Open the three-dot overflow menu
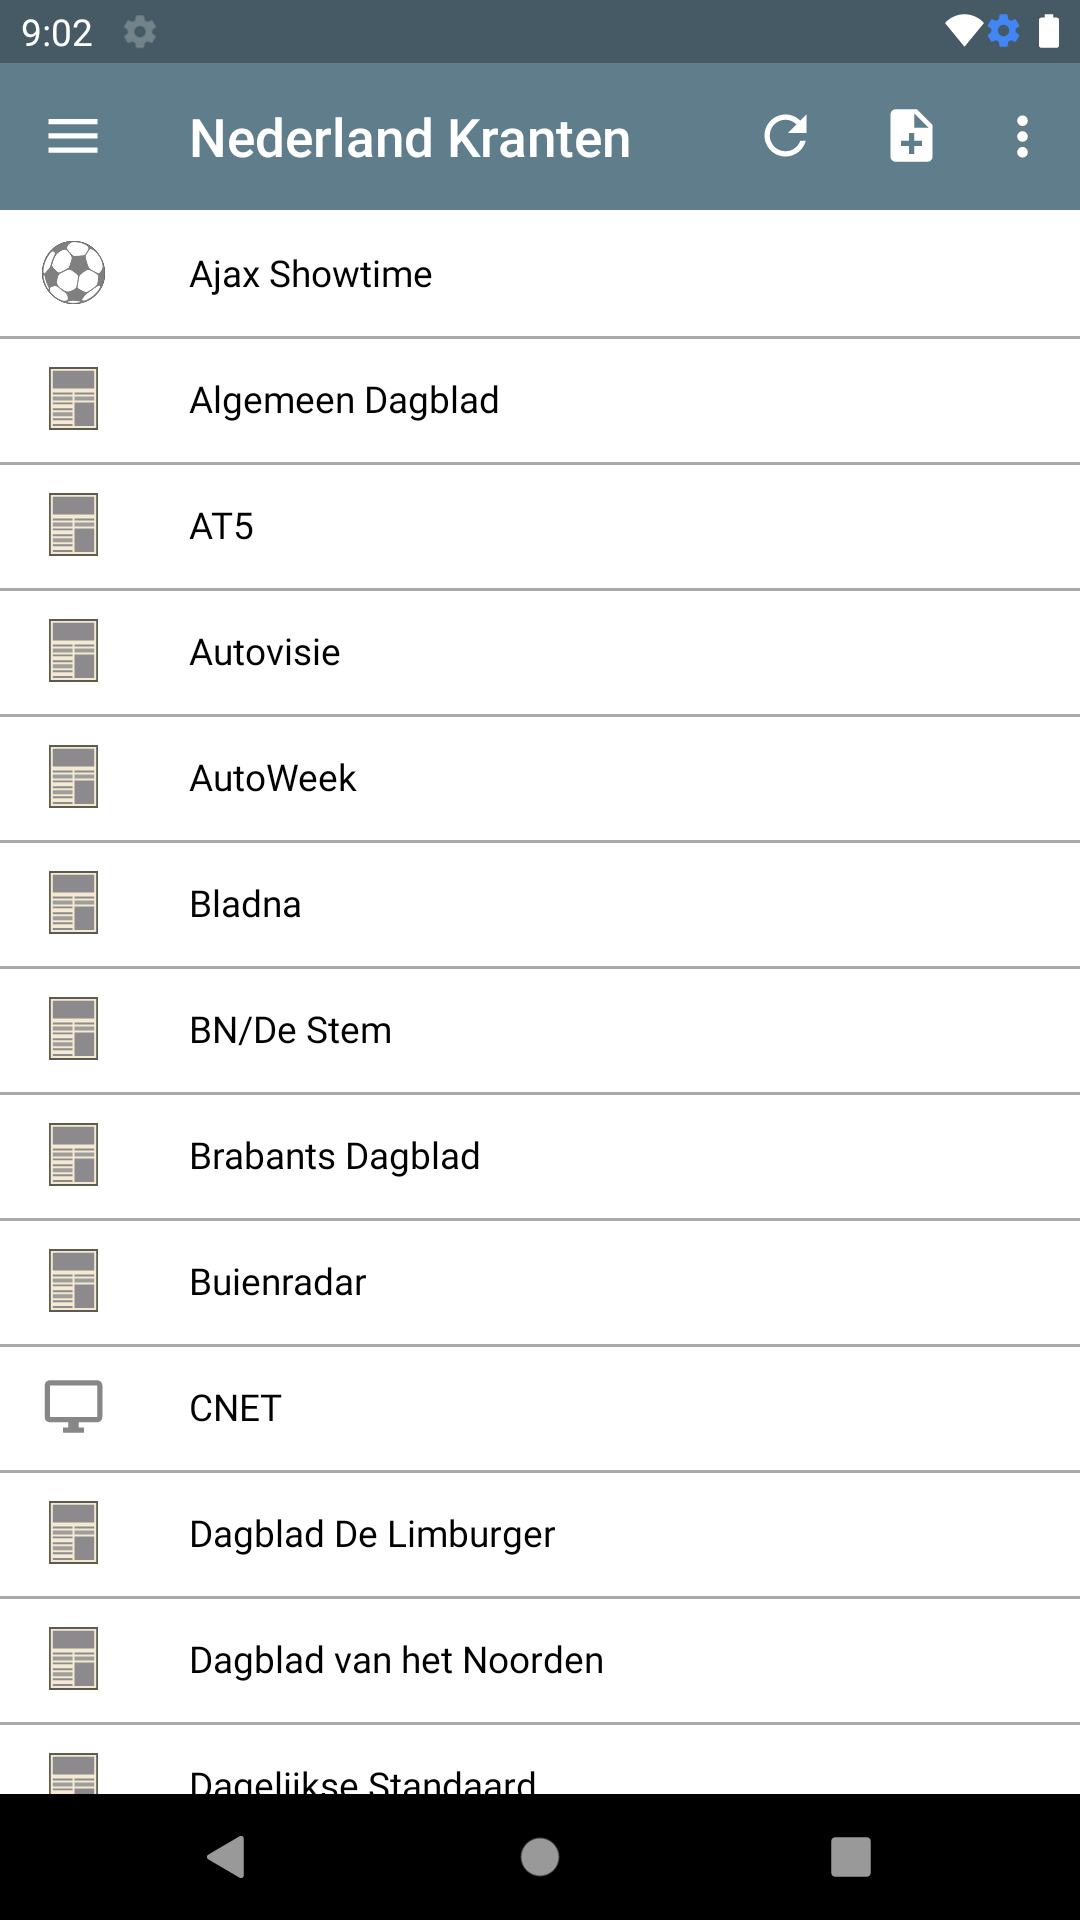The width and height of the screenshot is (1080, 1920). [1022, 137]
